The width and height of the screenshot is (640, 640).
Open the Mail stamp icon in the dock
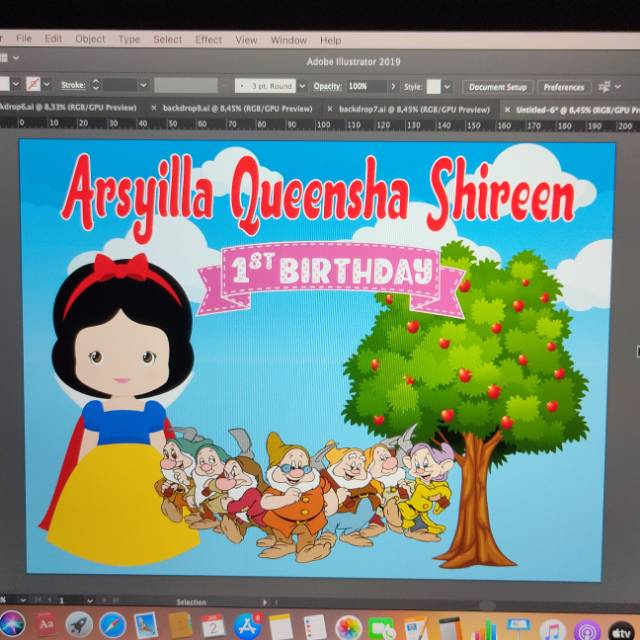[146, 625]
